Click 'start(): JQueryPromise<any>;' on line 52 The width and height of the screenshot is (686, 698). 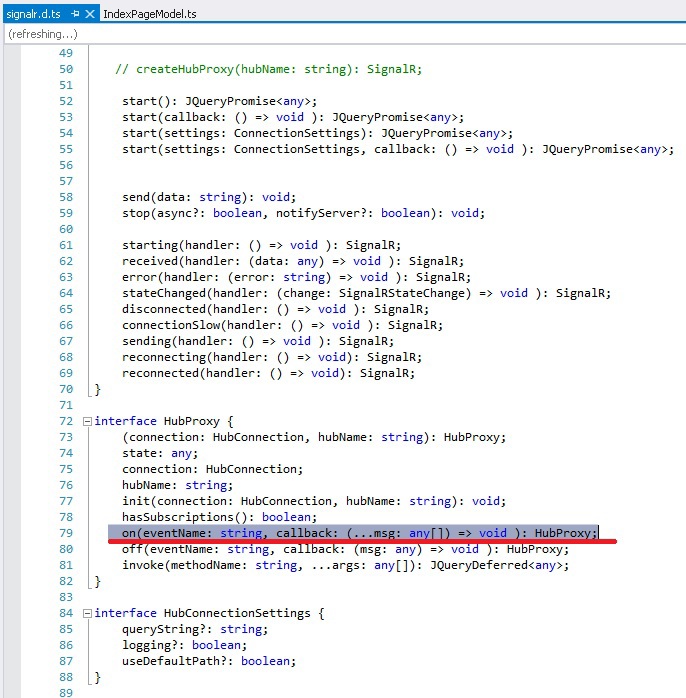tap(219, 101)
